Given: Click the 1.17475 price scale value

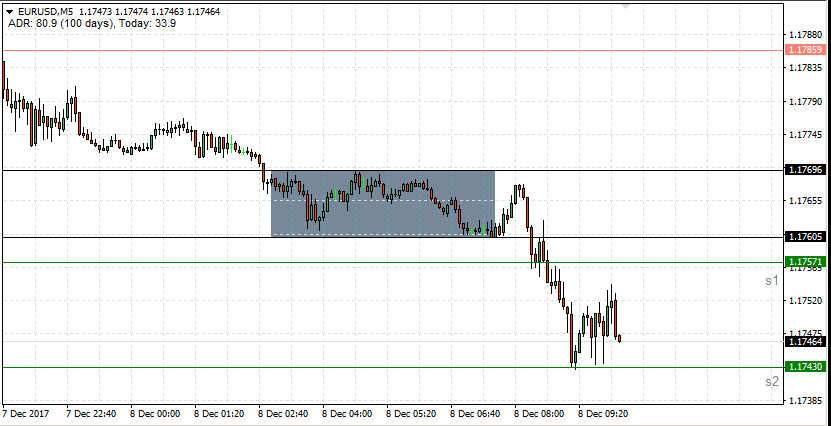Looking at the screenshot, I should [x=805, y=333].
